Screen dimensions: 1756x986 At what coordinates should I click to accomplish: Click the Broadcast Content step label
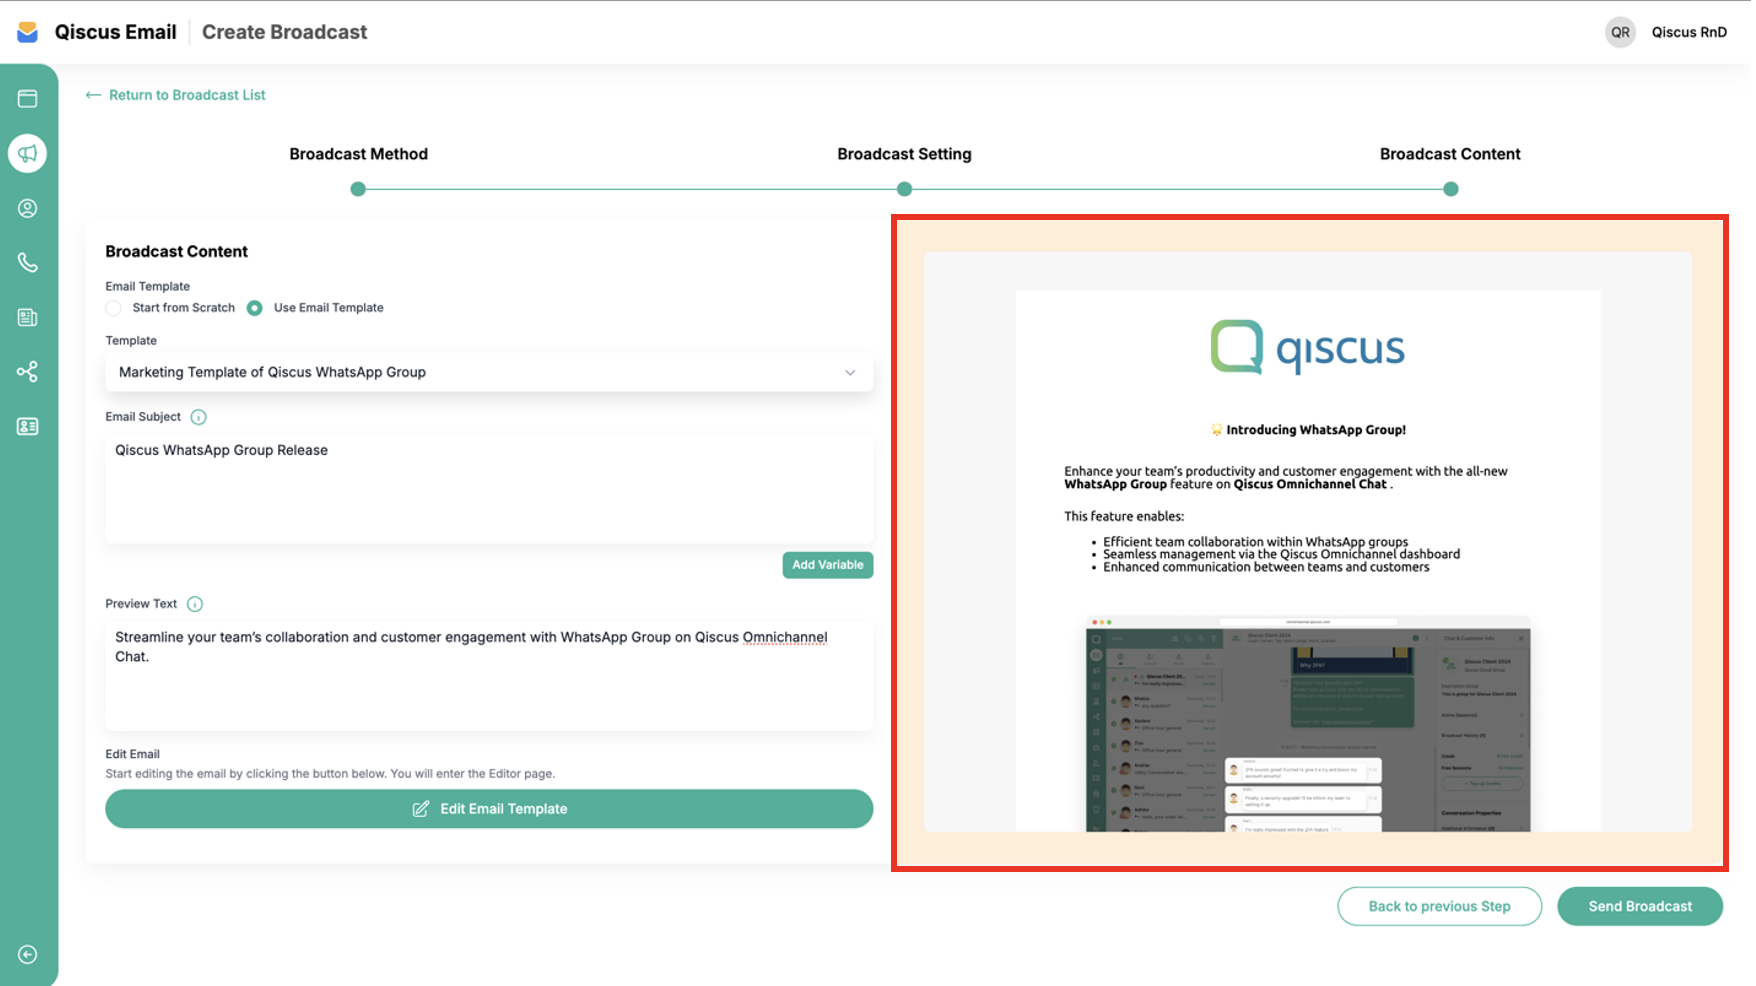coord(1450,154)
